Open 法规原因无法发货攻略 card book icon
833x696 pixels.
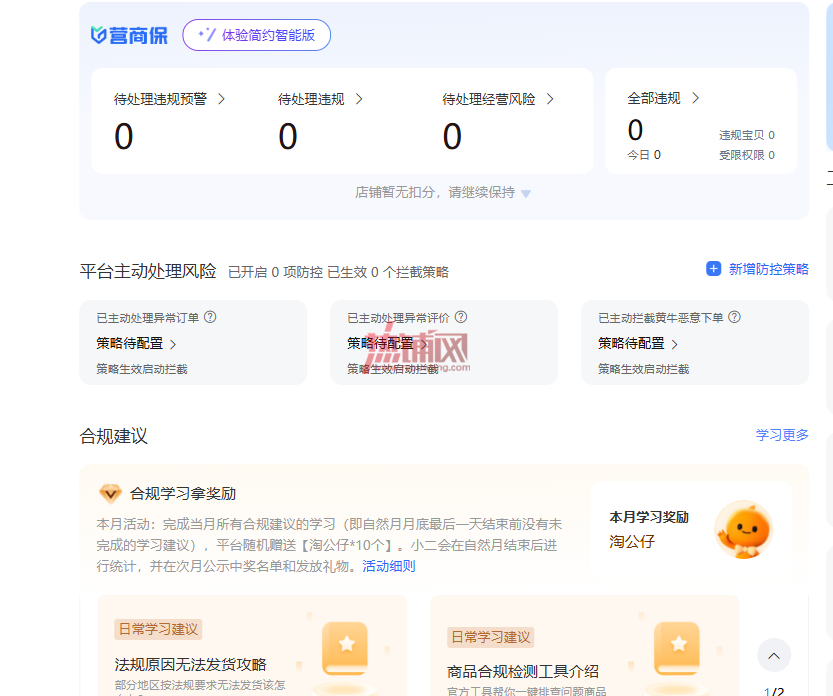[345, 649]
